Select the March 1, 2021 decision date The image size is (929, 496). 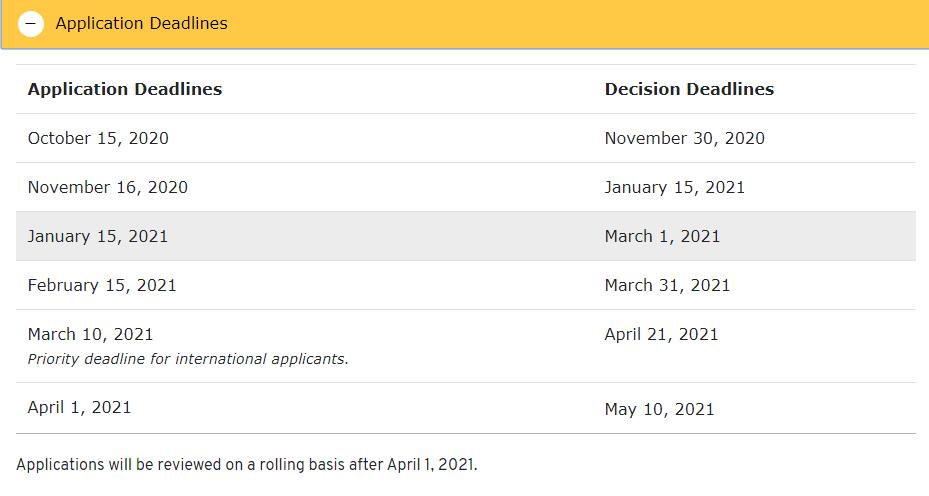tap(662, 236)
